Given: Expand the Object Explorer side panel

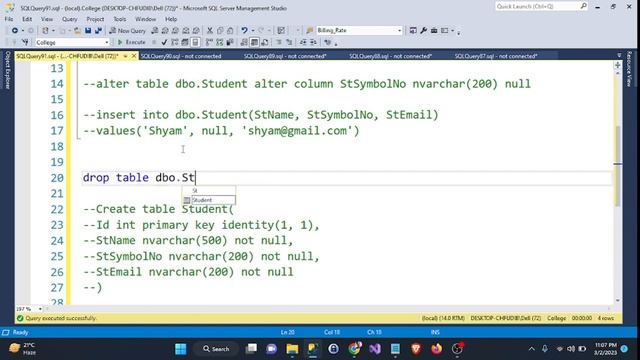Looking at the screenshot, I should tap(7, 70).
